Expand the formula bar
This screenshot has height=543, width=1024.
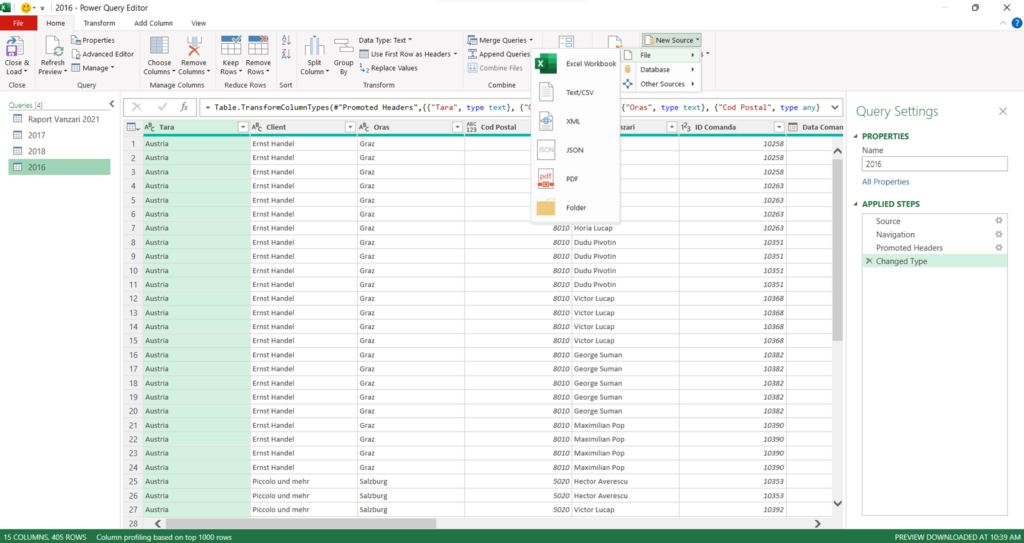click(835, 107)
